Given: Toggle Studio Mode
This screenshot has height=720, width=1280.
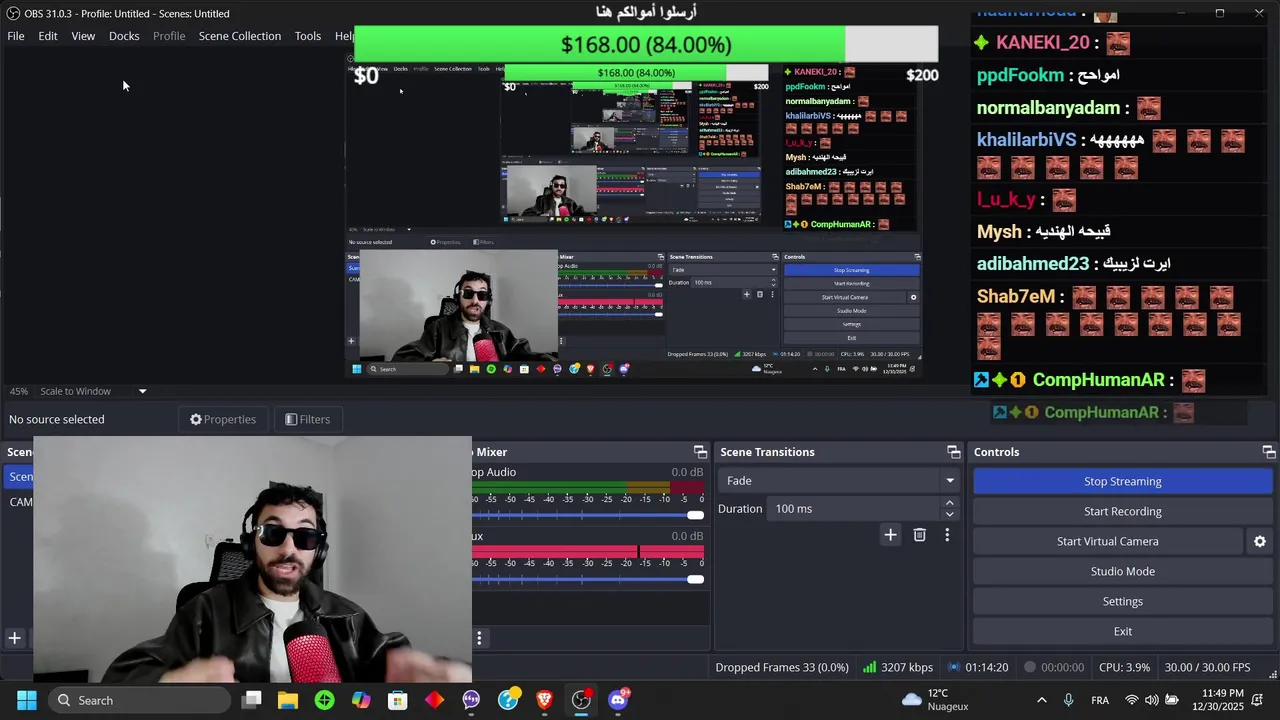Looking at the screenshot, I should [1122, 571].
